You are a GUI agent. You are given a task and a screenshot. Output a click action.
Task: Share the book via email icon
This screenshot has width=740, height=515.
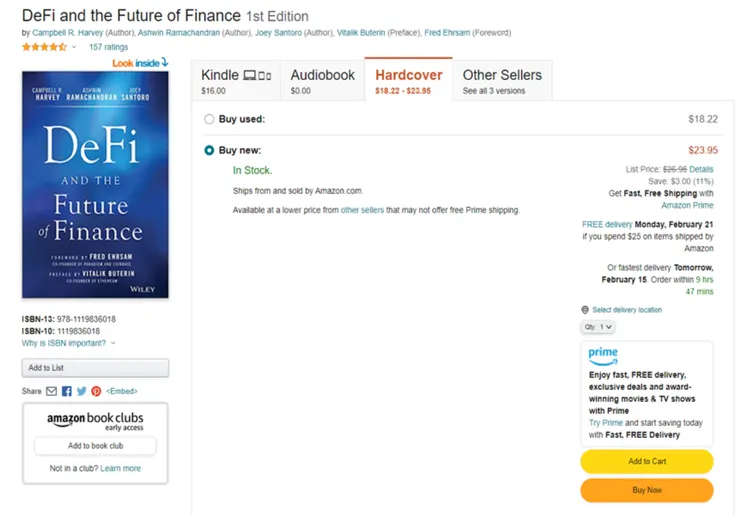(51, 391)
